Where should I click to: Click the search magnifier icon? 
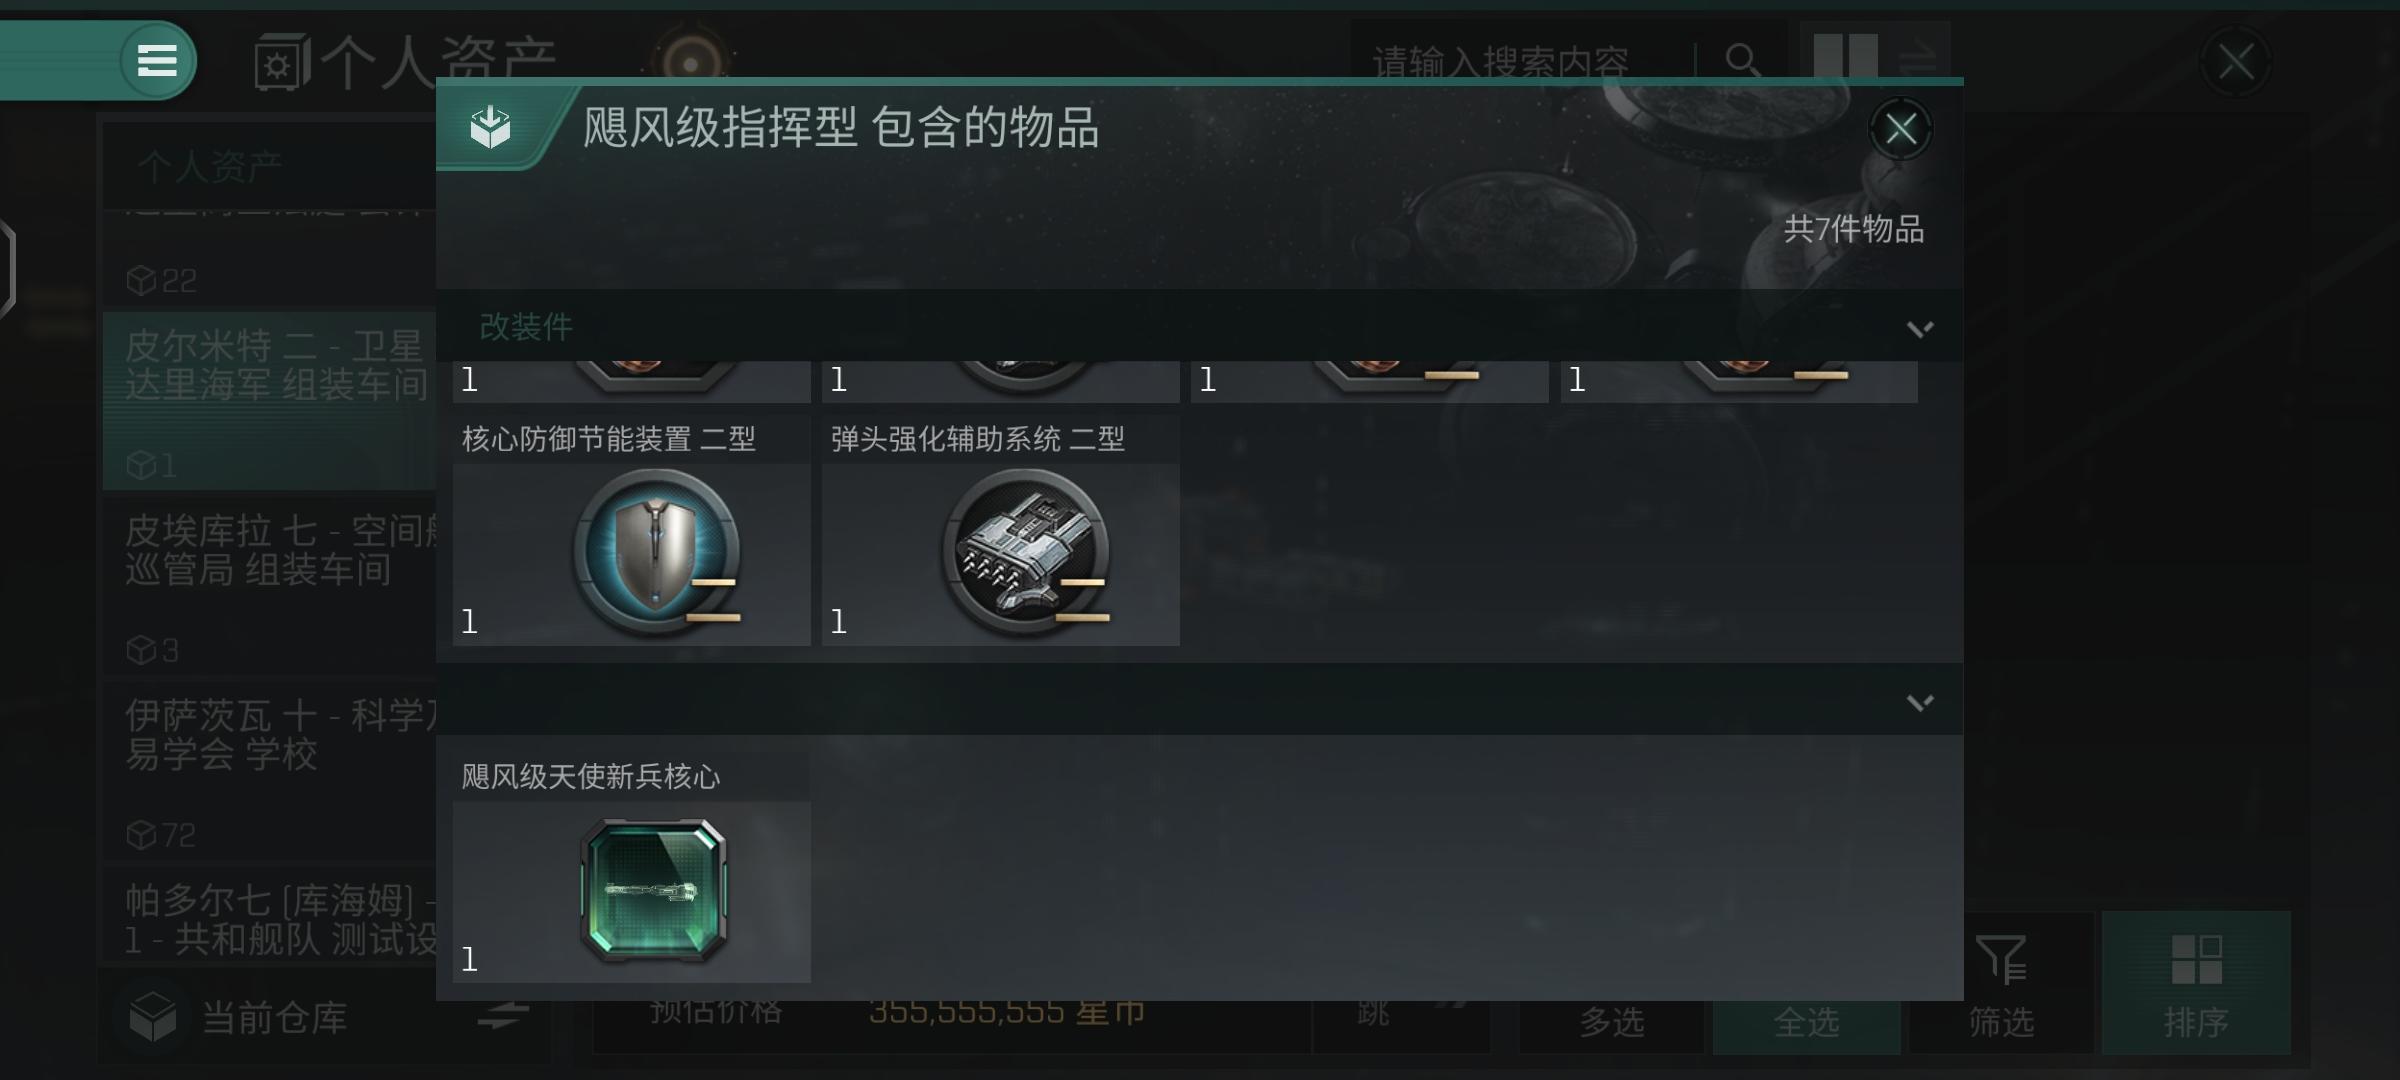click(1743, 60)
